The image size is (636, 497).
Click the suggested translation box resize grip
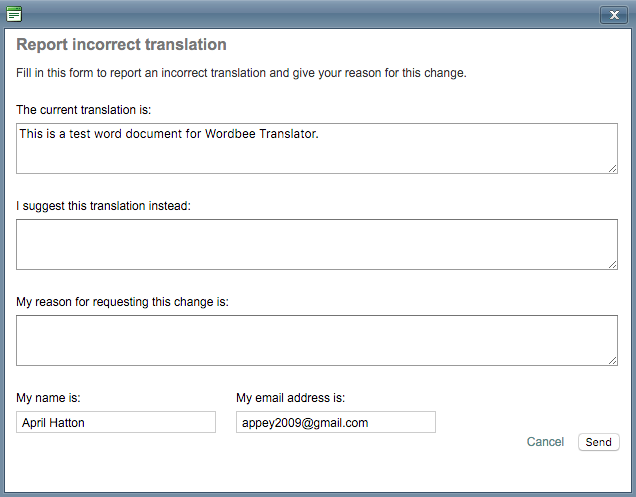click(x=612, y=264)
